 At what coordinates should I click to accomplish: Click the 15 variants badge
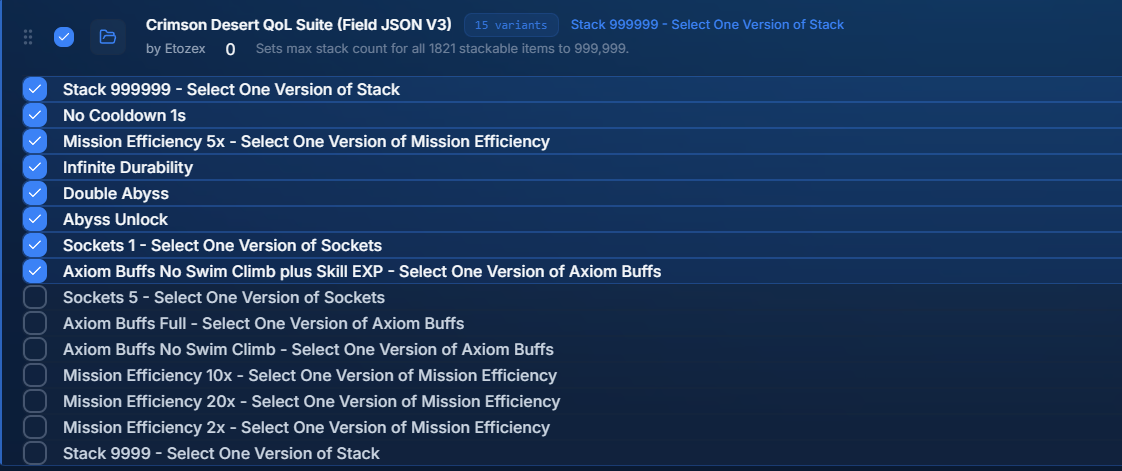click(x=511, y=25)
